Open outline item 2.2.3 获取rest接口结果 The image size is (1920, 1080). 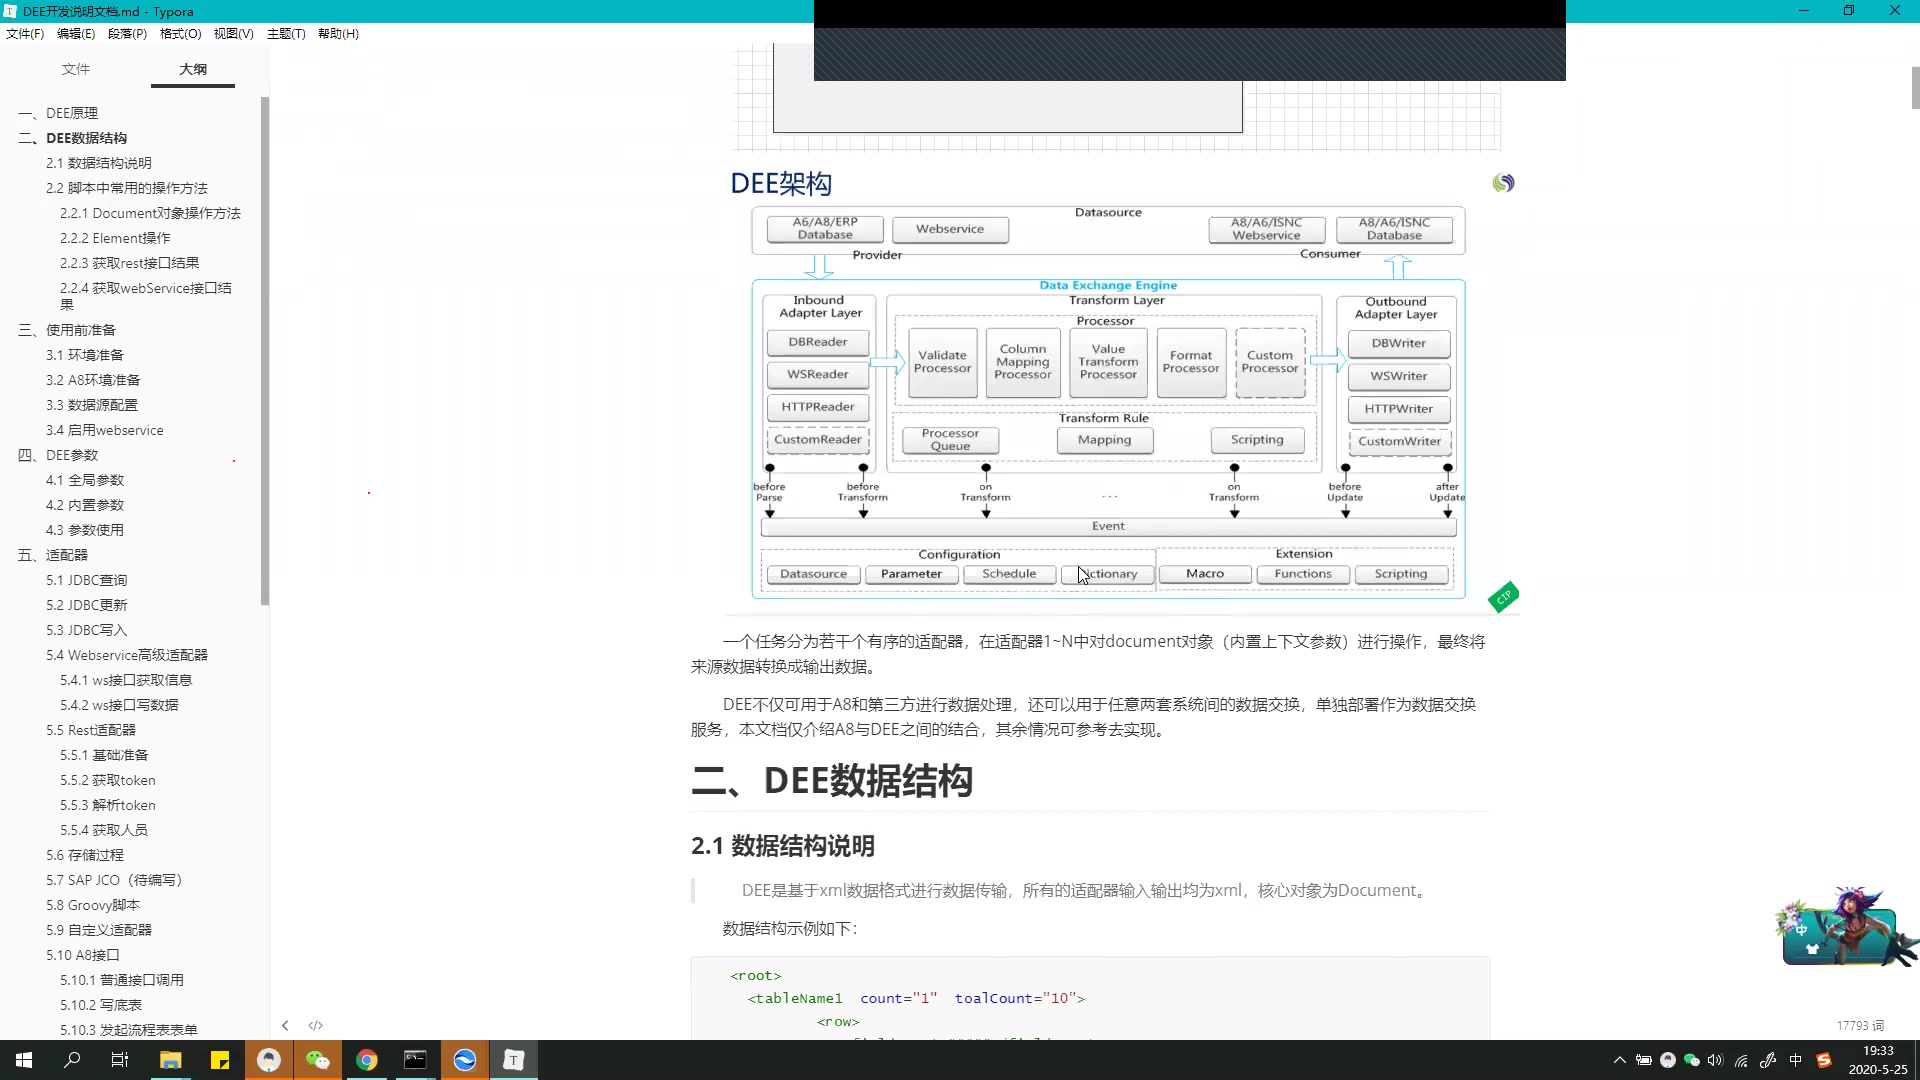point(129,263)
